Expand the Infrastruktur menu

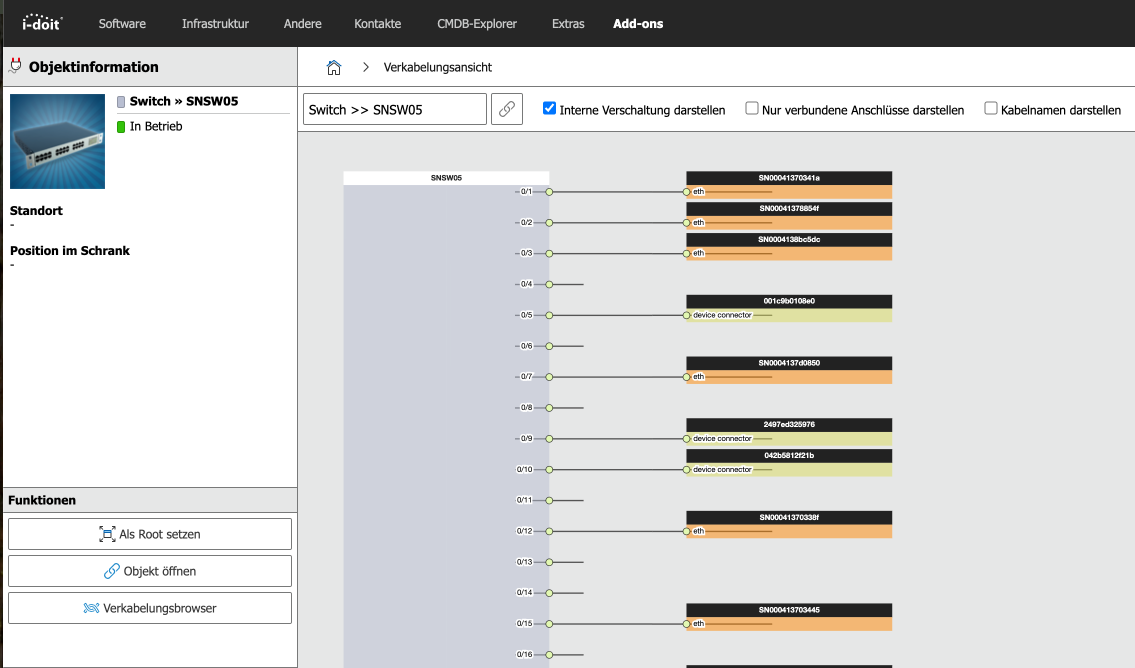215,23
